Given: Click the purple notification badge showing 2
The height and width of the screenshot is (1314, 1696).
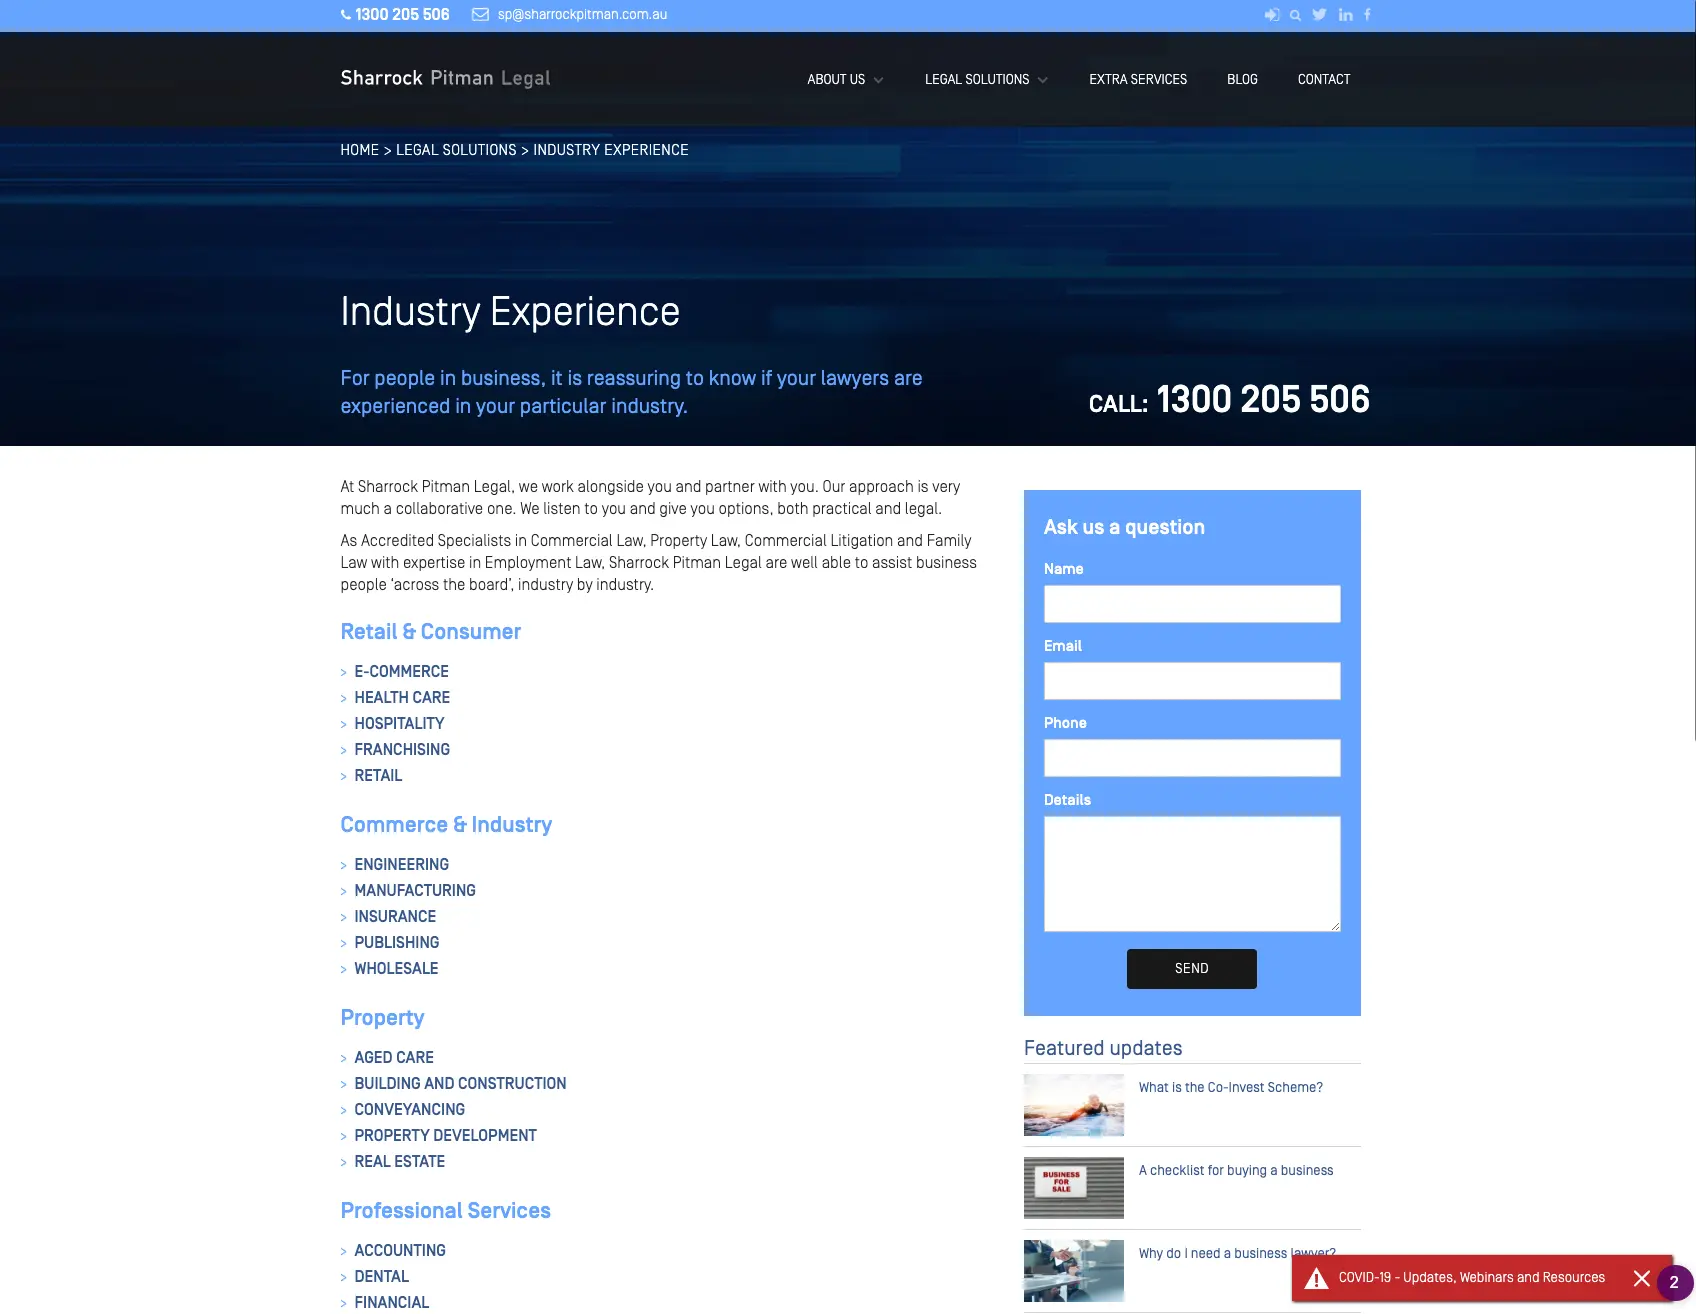Looking at the screenshot, I should (1674, 1282).
